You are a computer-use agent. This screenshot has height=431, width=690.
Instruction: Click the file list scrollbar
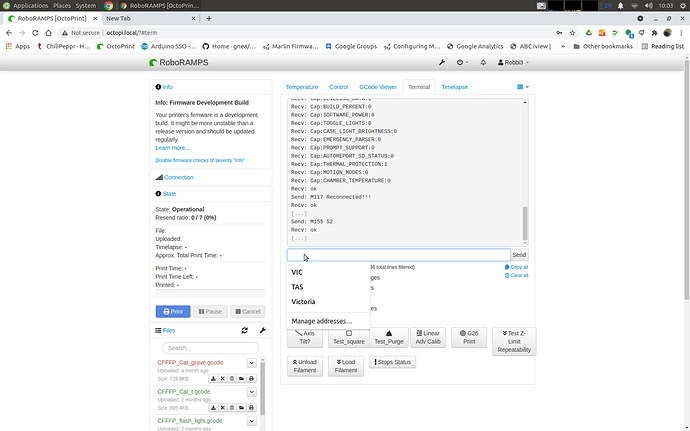point(263,387)
